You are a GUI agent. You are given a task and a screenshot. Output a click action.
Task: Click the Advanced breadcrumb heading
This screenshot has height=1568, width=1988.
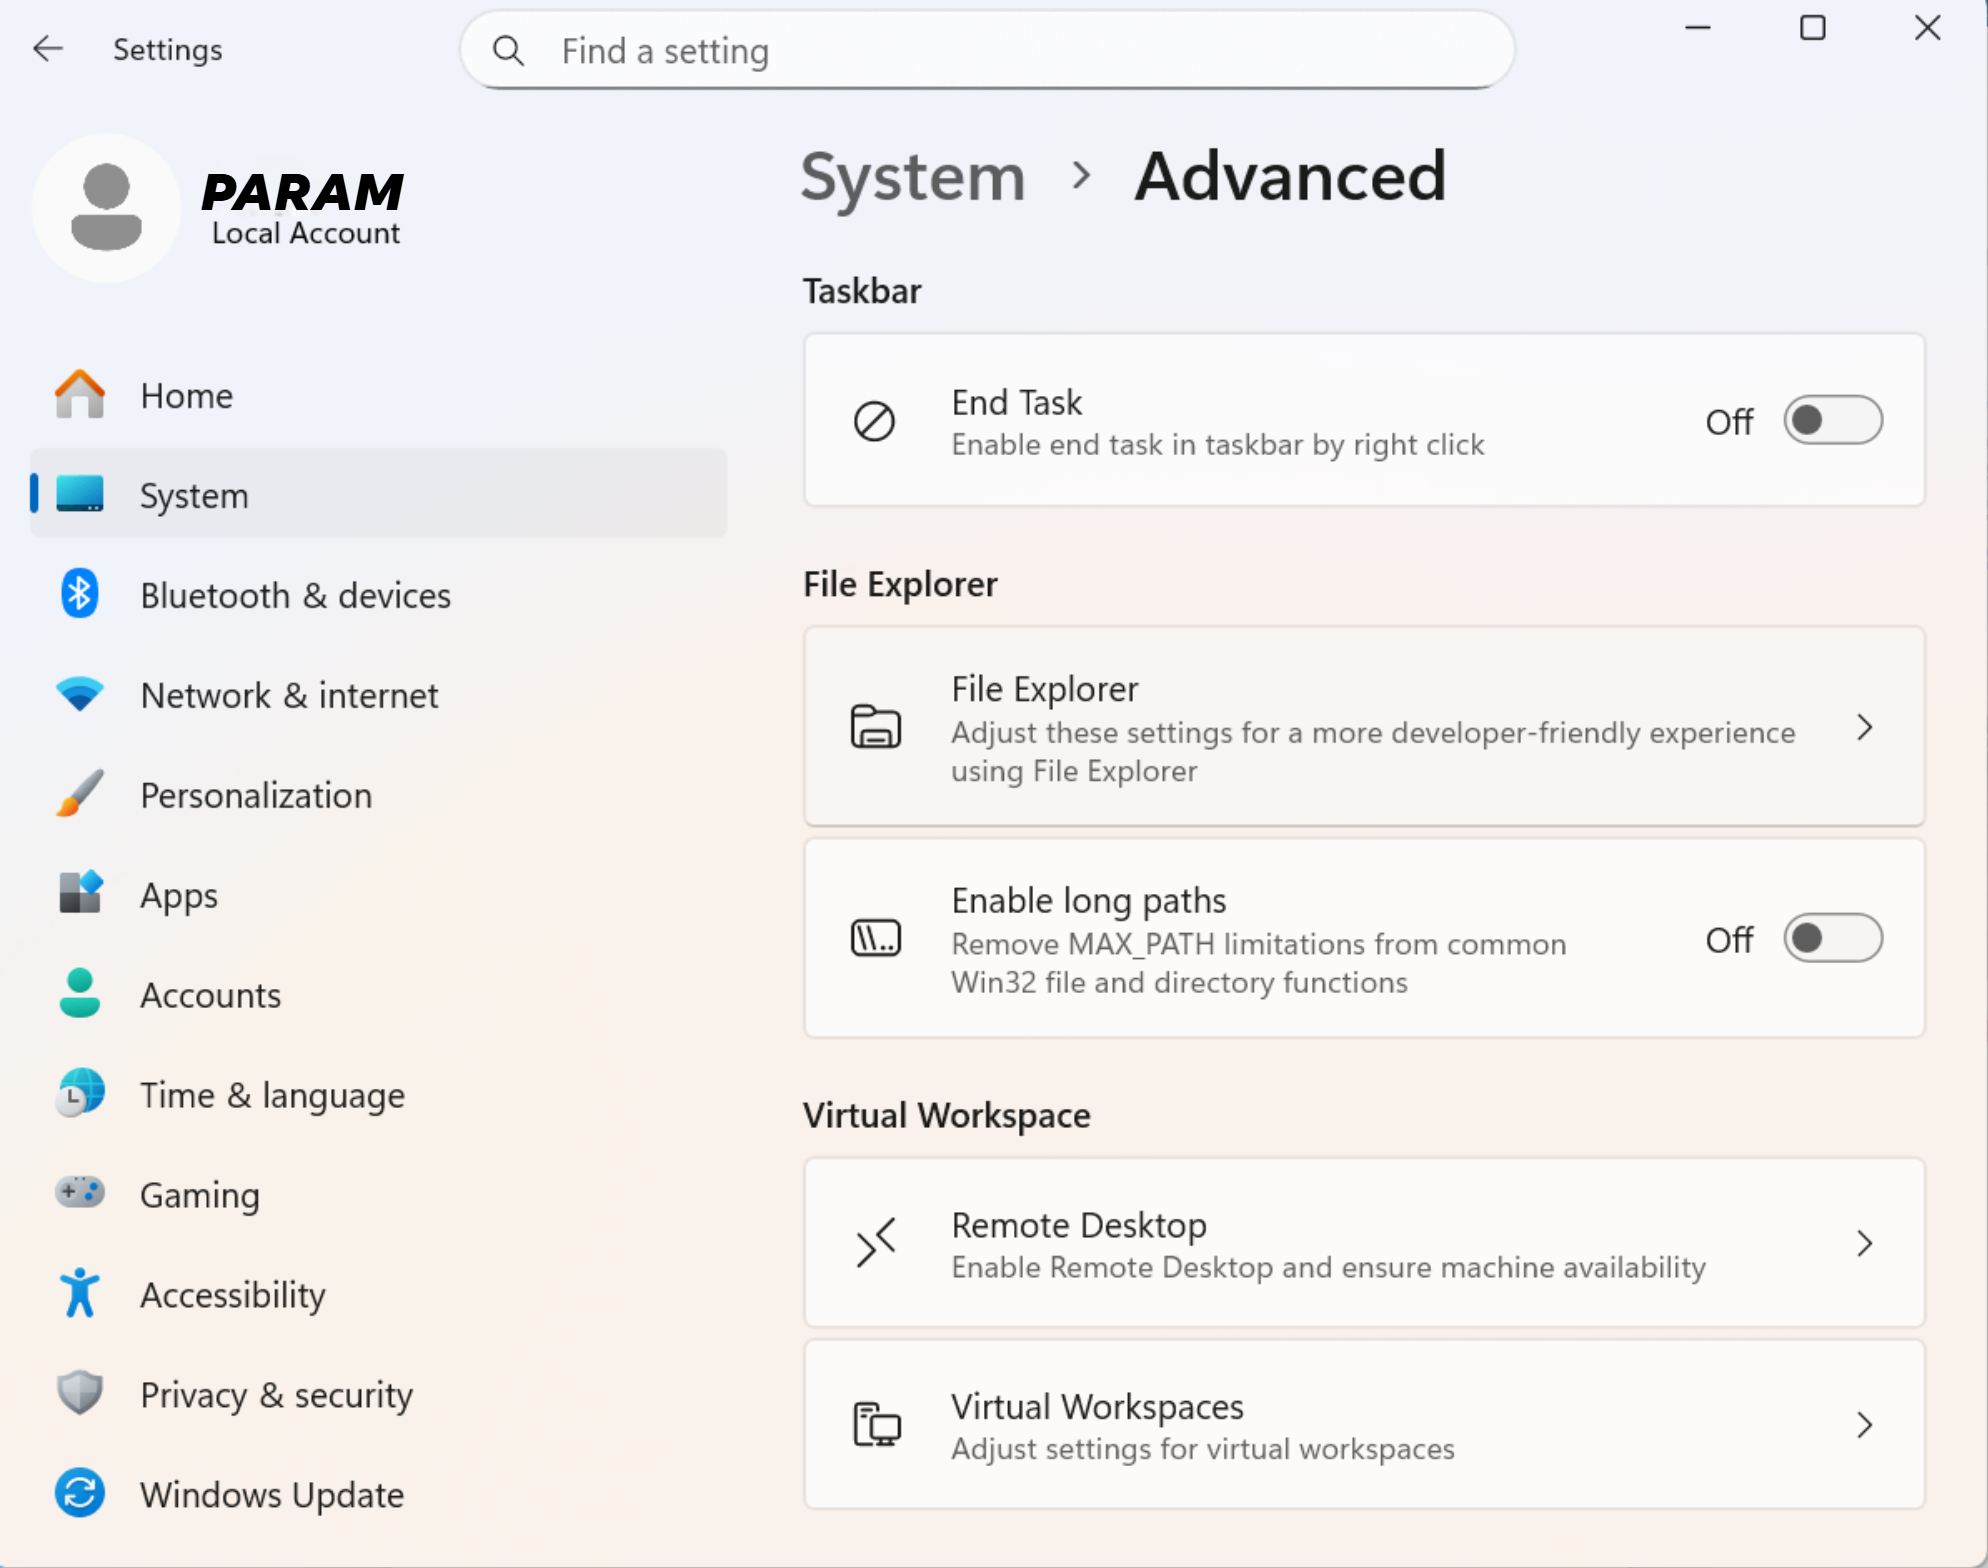(x=1291, y=177)
